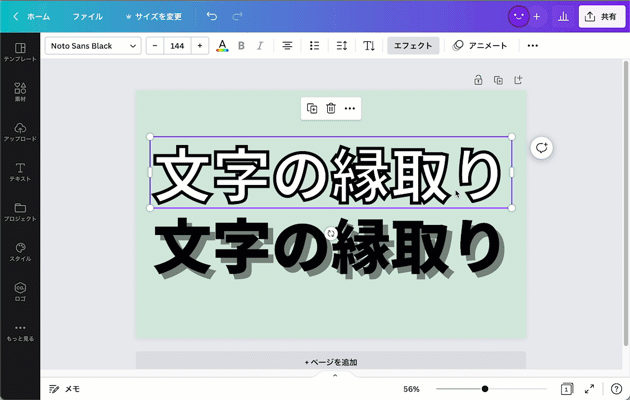This screenshot has height=400, width=630.
Task: Increase font size with plus button
Action: (200, 46)
